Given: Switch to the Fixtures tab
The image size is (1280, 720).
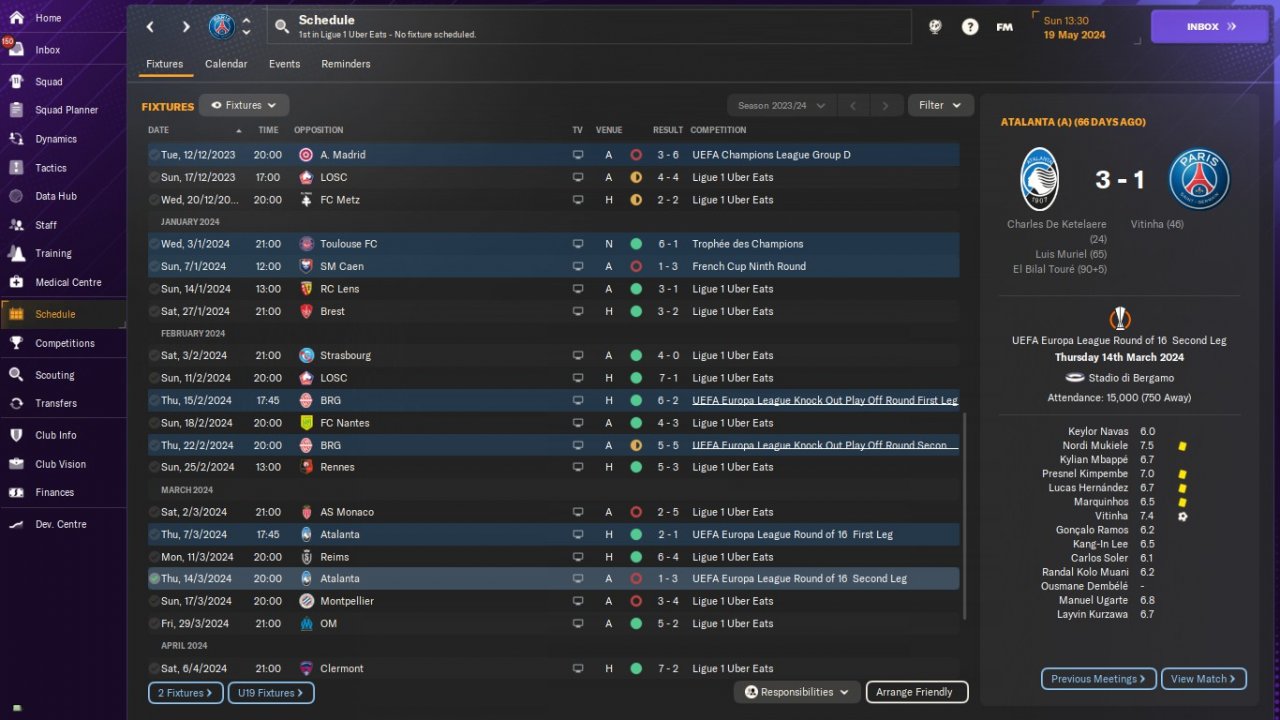Looking at the screenshot, I should 165,64.
